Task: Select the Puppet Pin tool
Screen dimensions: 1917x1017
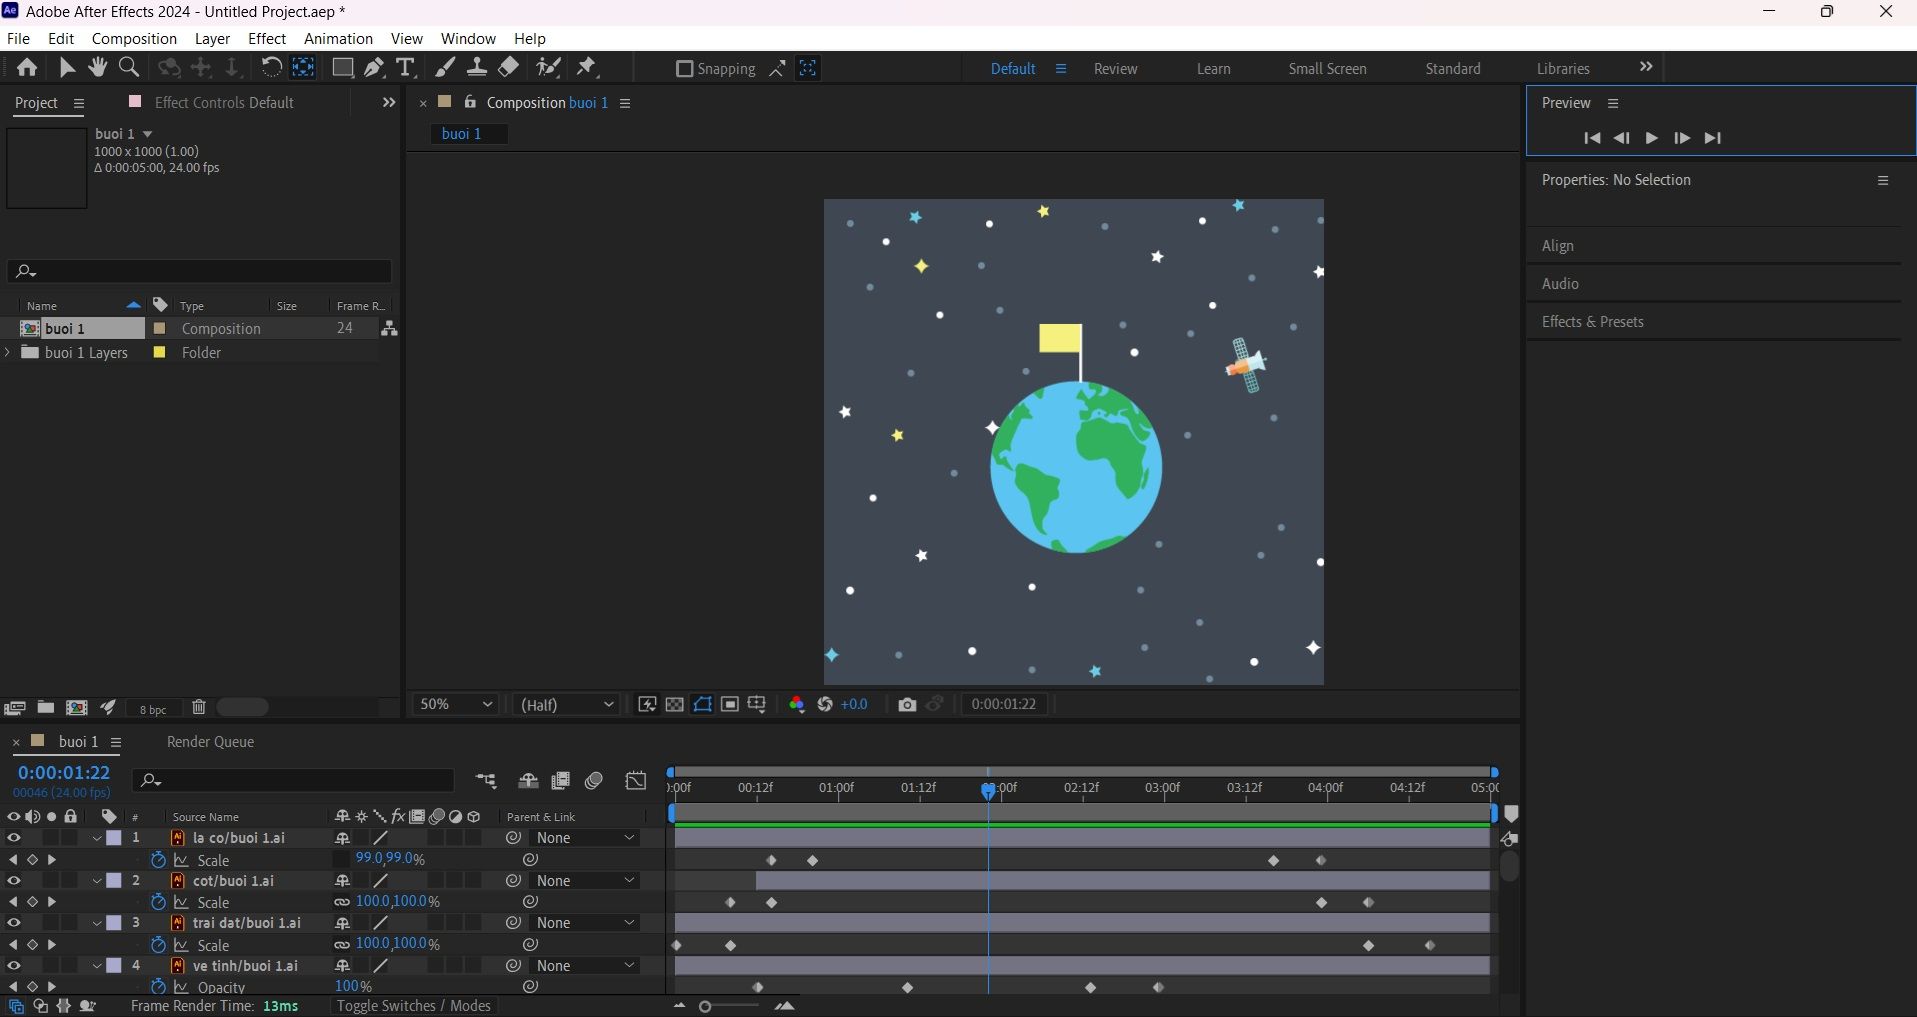Action: (587, 67)
